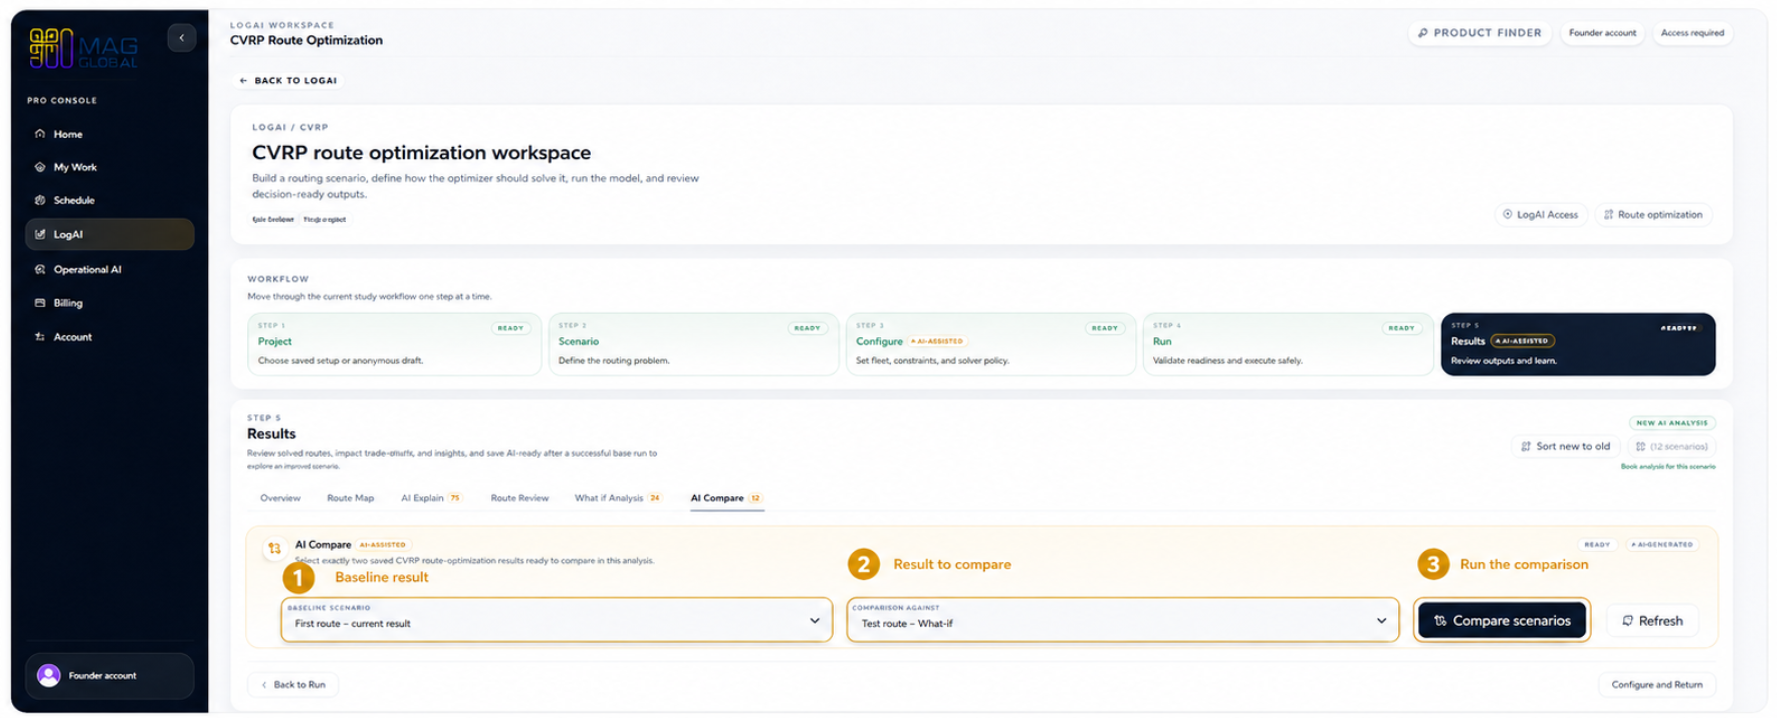Click the Refresh button

pos(1652,621)
